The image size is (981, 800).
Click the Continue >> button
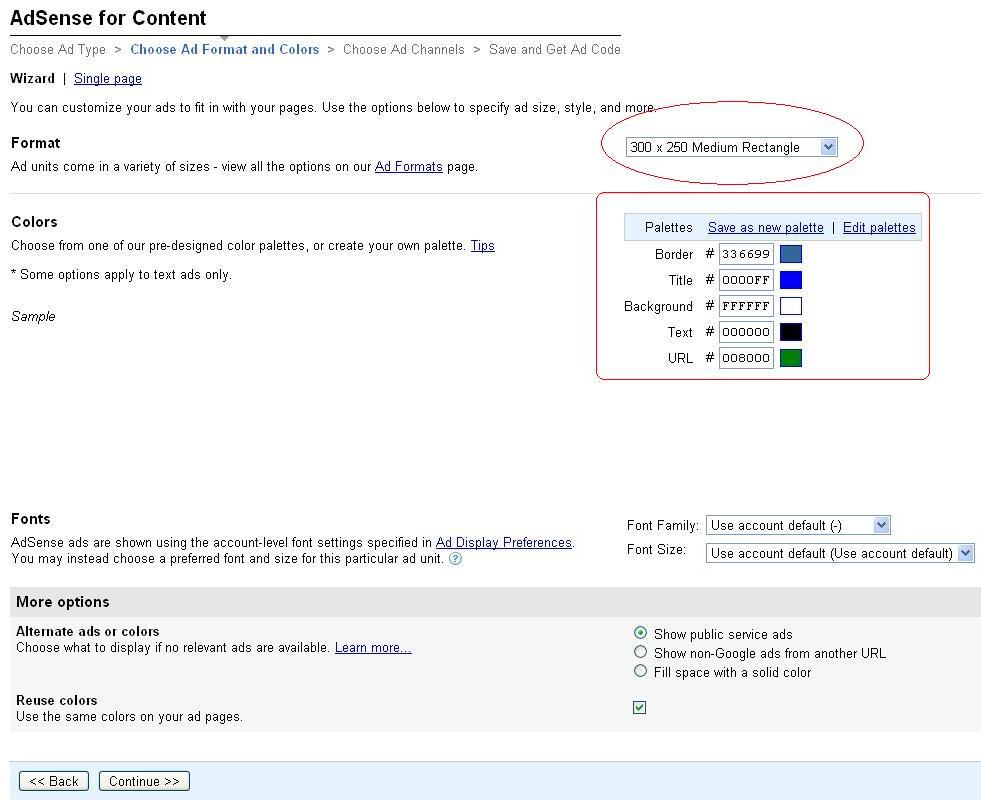pos(144,781)
